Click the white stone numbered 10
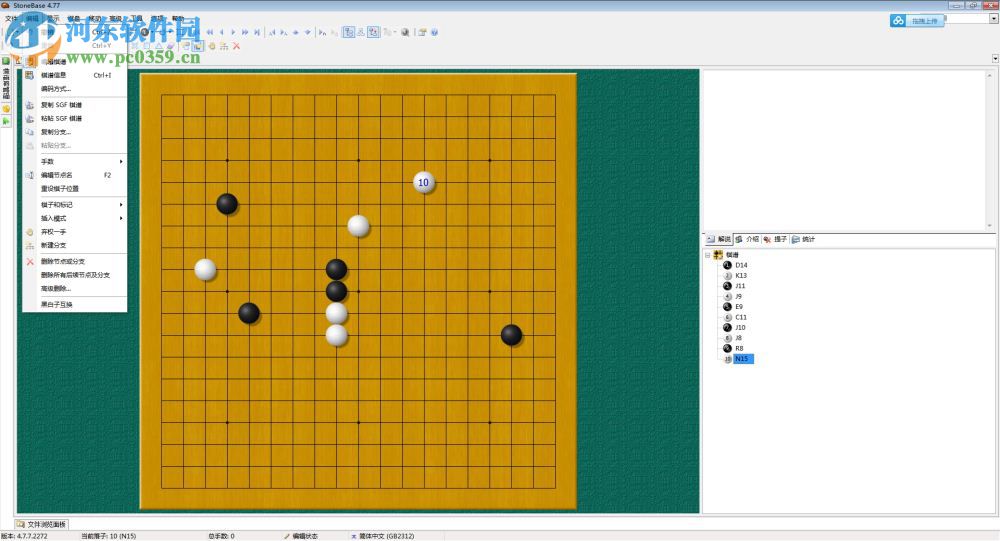1000x541 pixels. point(424,183)
